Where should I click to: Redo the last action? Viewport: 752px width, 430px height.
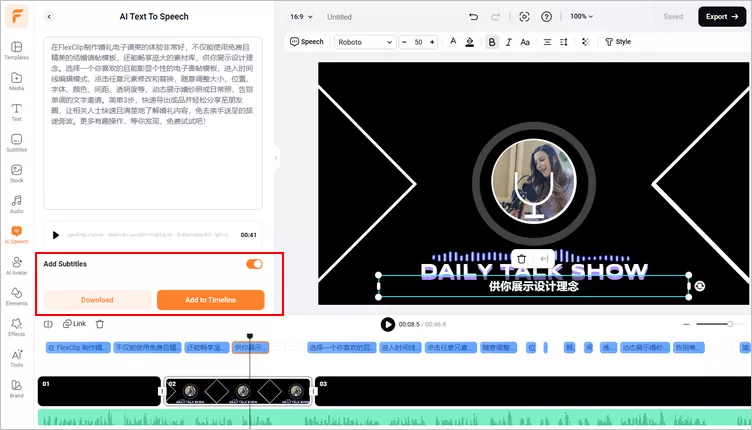[x=495, y=17]
